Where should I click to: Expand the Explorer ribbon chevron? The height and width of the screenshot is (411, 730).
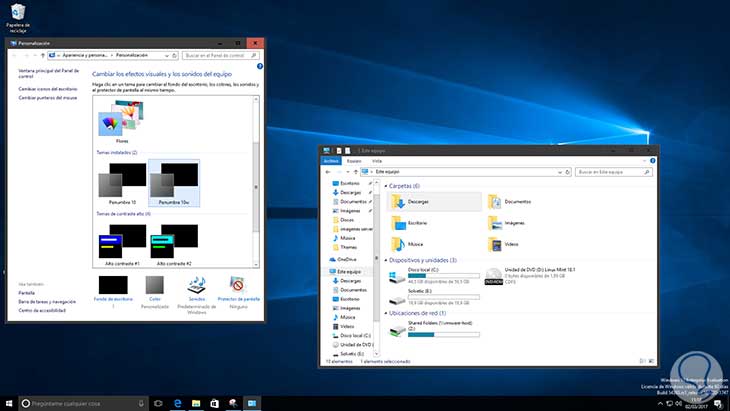point(644,161)
